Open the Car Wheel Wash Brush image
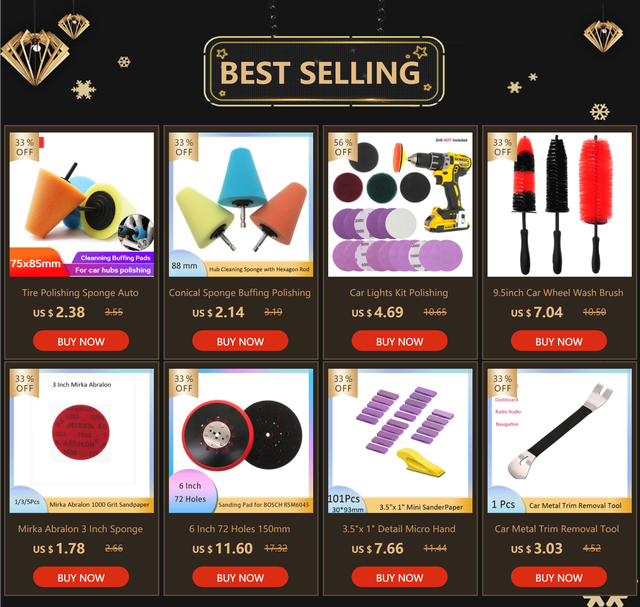Image resolution: width=640 pixels, height=607 pixels. [559, 205]
